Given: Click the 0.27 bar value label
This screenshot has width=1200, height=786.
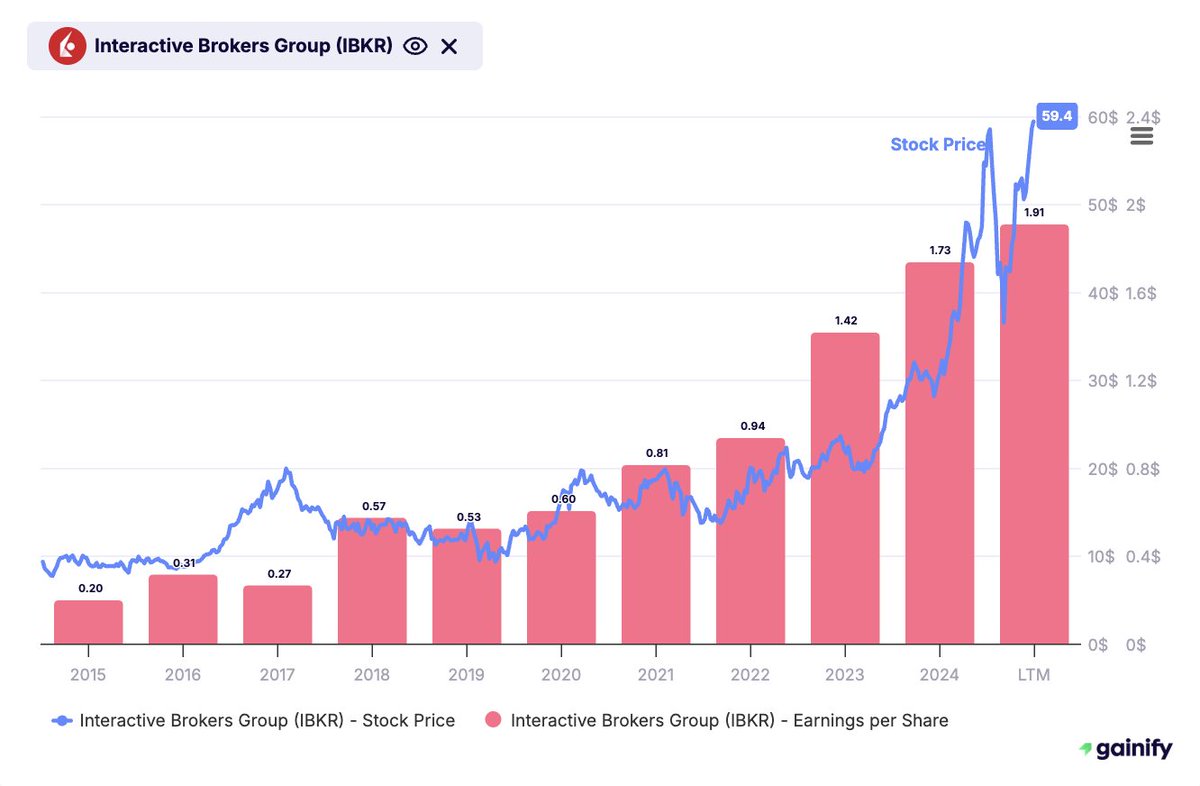Looking at the screenshot, I should tap(279, 574).
